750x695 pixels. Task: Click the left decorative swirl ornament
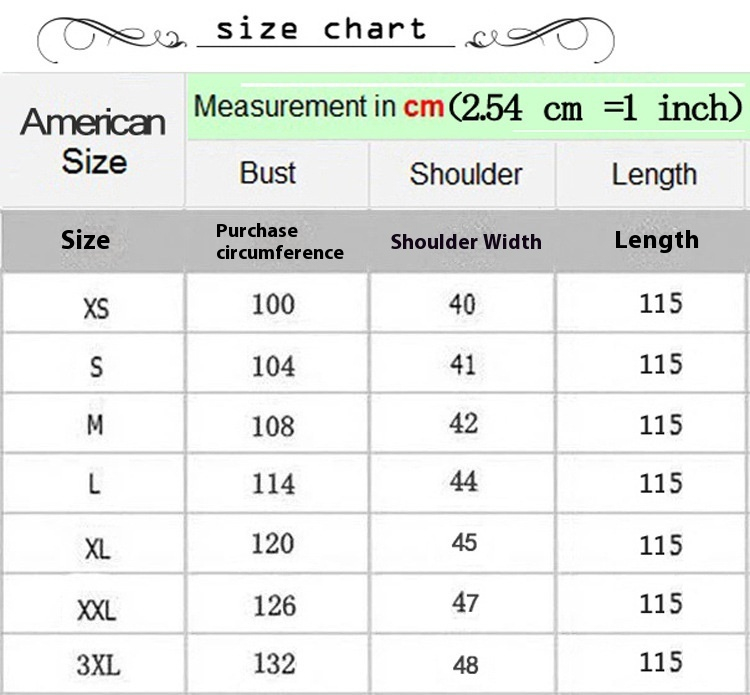tap(111, 40)
